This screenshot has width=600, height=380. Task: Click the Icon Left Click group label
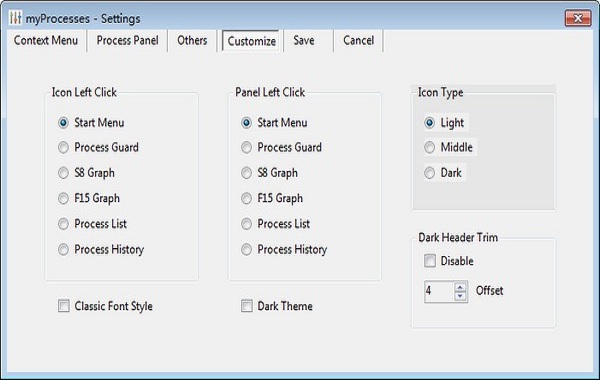[84, 92]
